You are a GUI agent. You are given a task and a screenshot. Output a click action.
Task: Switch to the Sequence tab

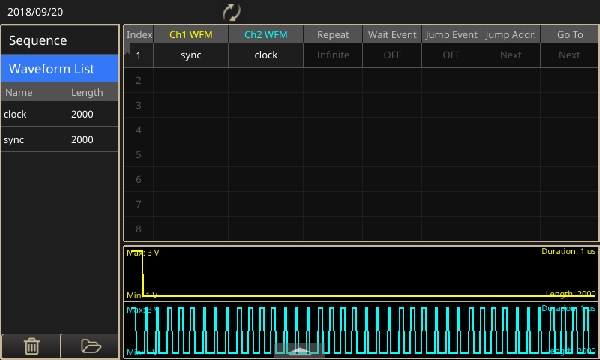60,41
